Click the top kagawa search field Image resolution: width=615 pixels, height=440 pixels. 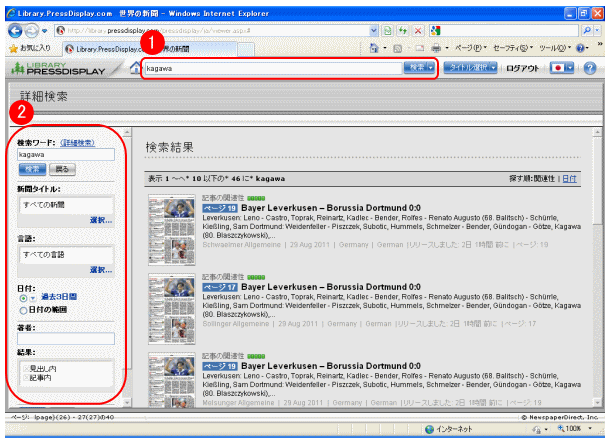coord(273,68)
